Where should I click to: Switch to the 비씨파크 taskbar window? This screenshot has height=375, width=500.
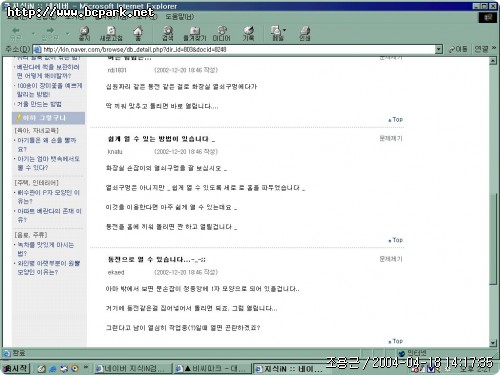tap(212, 369)
